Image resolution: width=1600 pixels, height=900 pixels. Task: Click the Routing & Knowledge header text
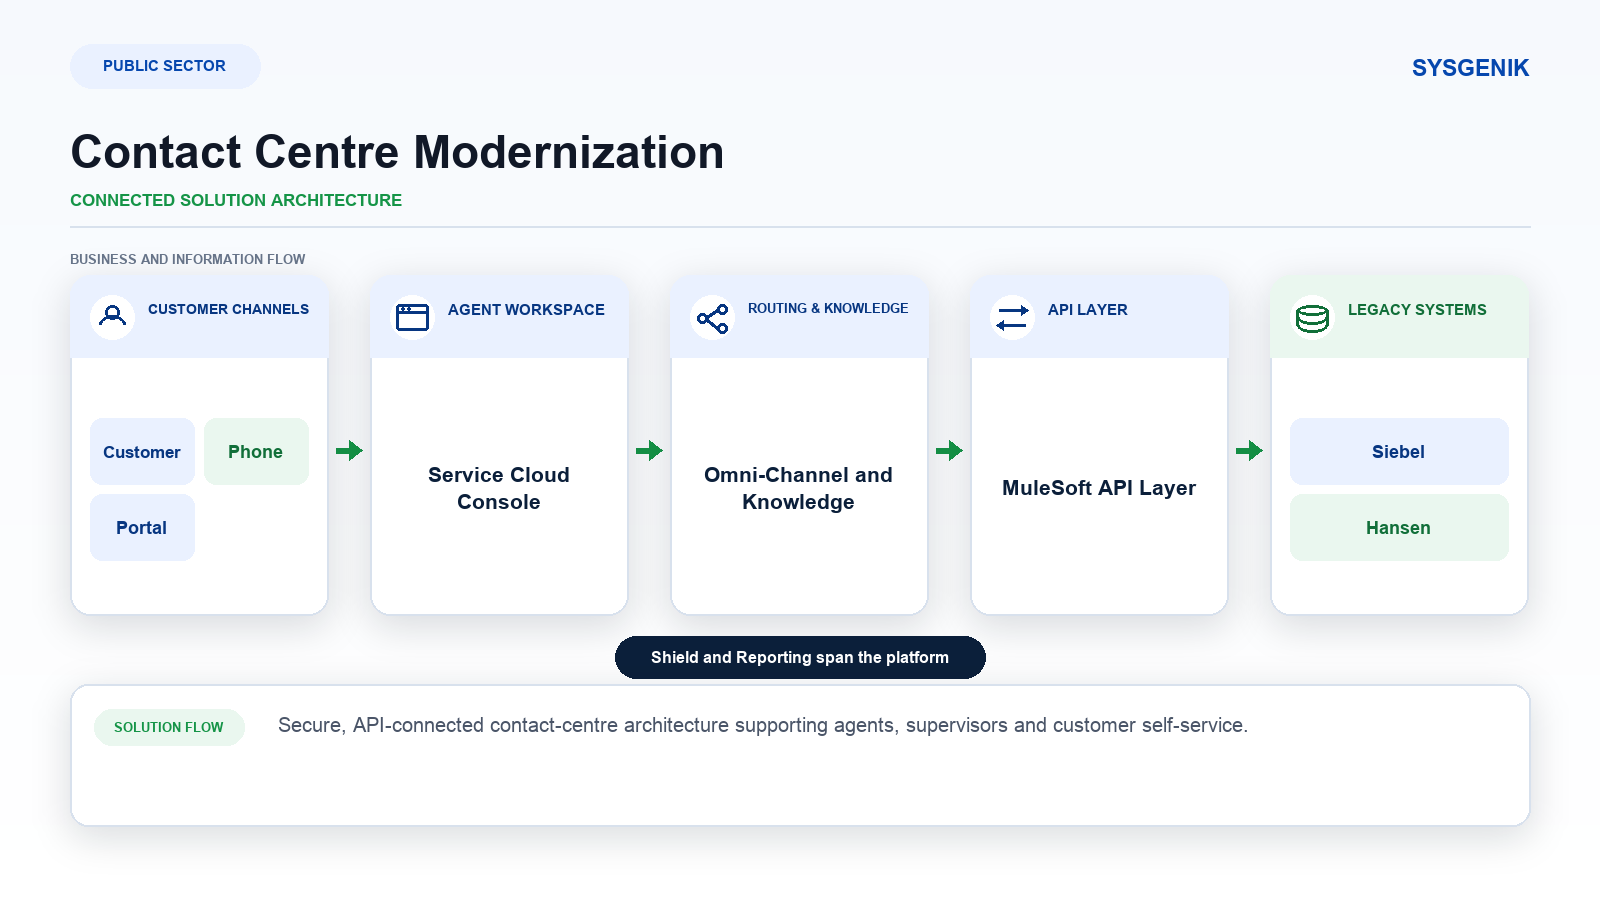tap(828, 309)
